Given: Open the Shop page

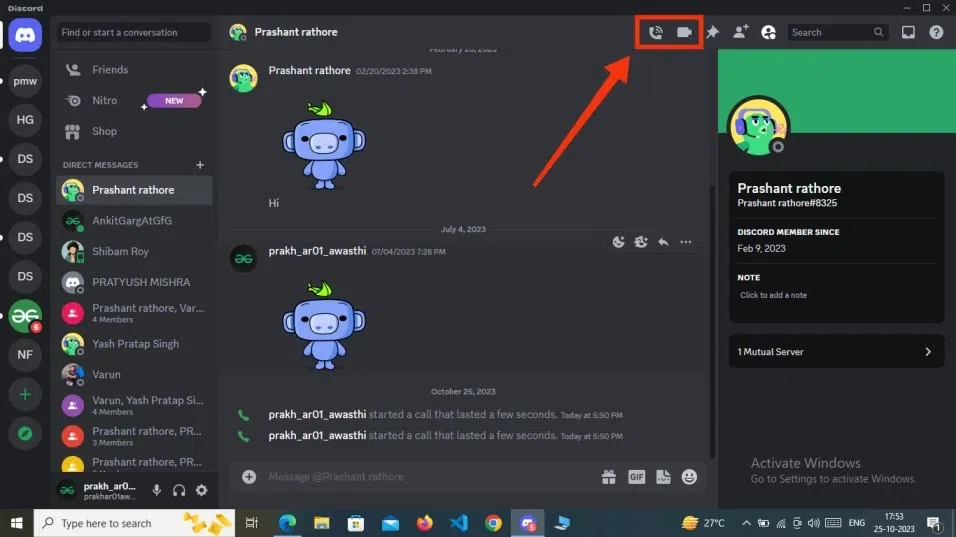Looking at the screenshot, I should pyautogui.click(x=134, y=131).
